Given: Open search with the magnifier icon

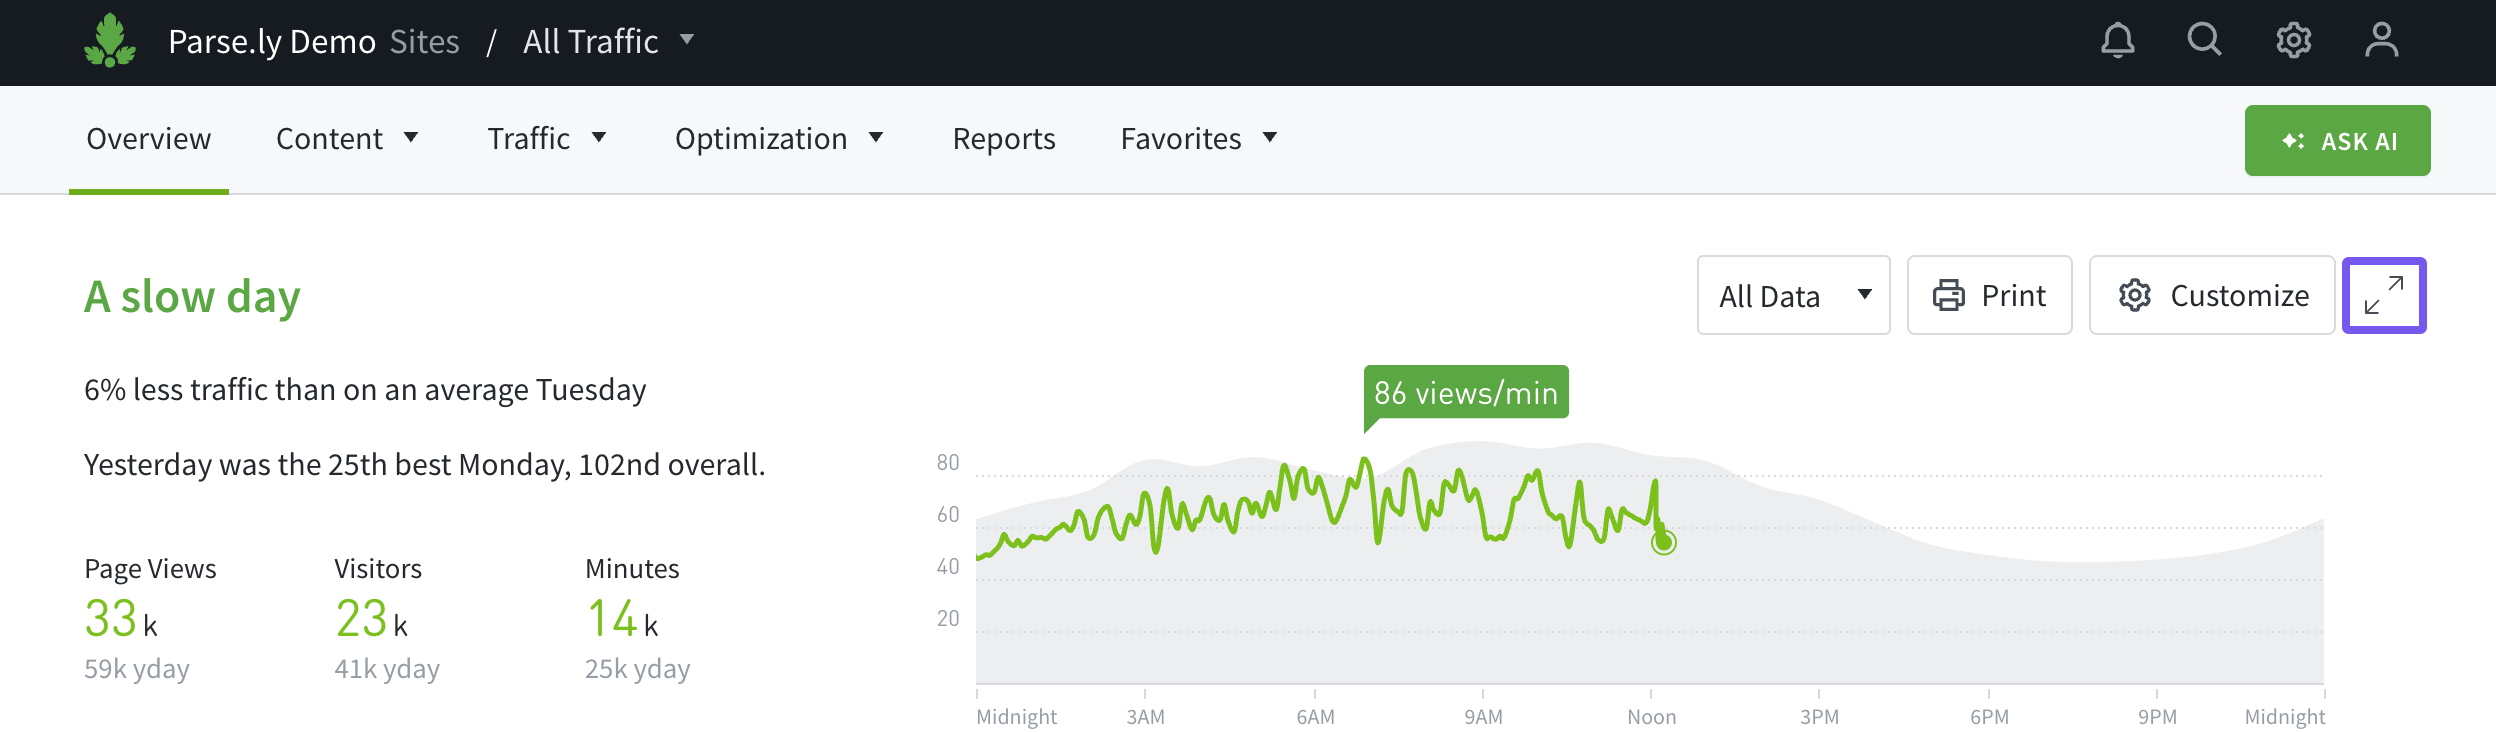Looking at the screenshot, I should 2204,41.
